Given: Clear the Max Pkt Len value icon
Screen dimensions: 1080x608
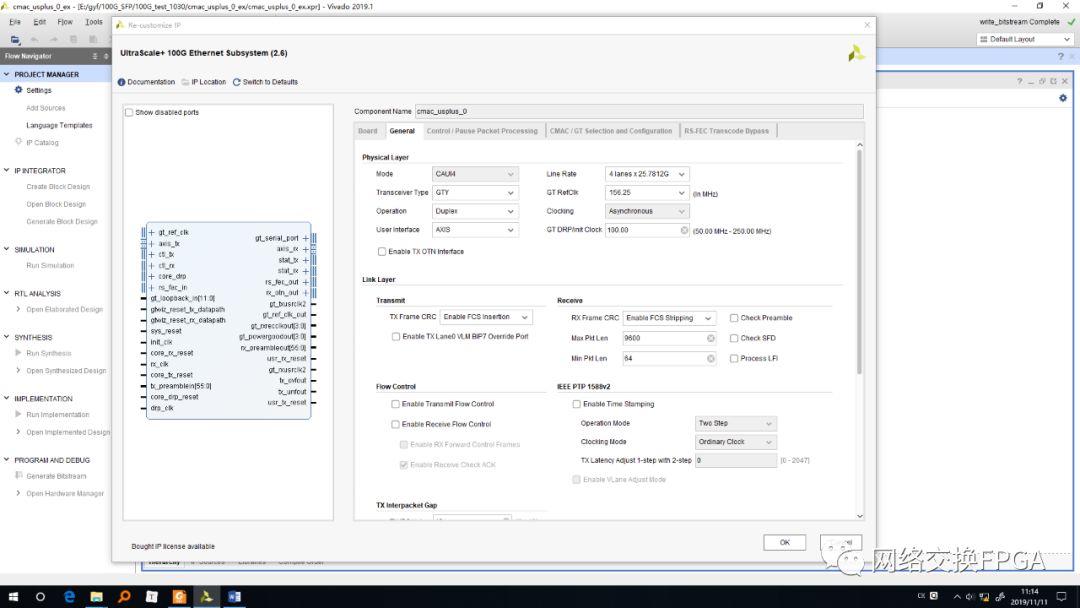Looking at the screenshot, I should click(710, 338).
